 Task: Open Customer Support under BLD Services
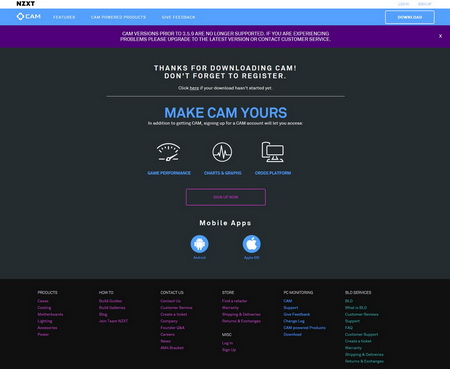(361, 334)
